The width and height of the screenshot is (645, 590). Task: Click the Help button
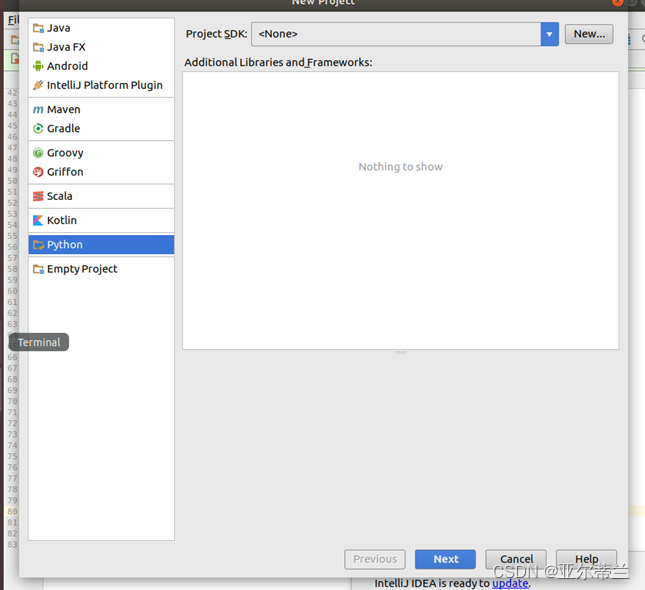(x=587, y=559)
